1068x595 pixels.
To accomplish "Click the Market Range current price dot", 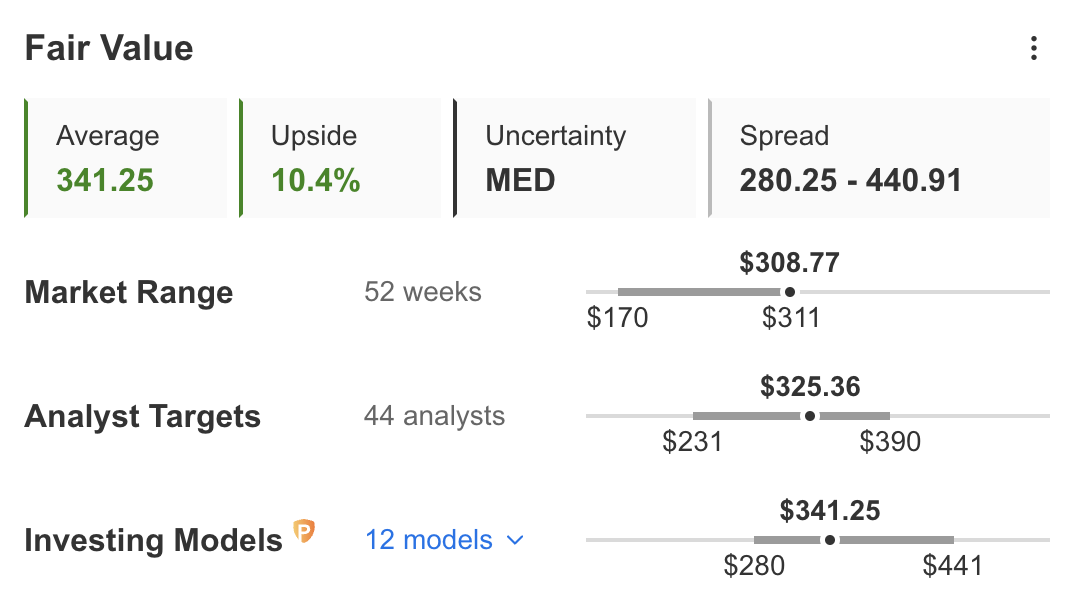I will coord(790,292).
